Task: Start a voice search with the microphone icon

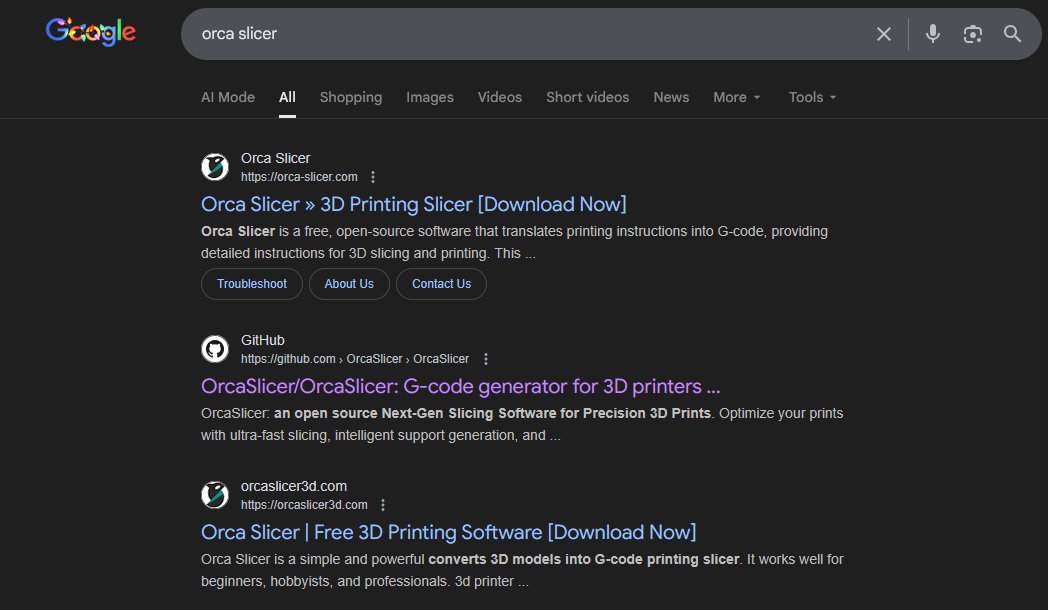Action: tap(932, 33)
